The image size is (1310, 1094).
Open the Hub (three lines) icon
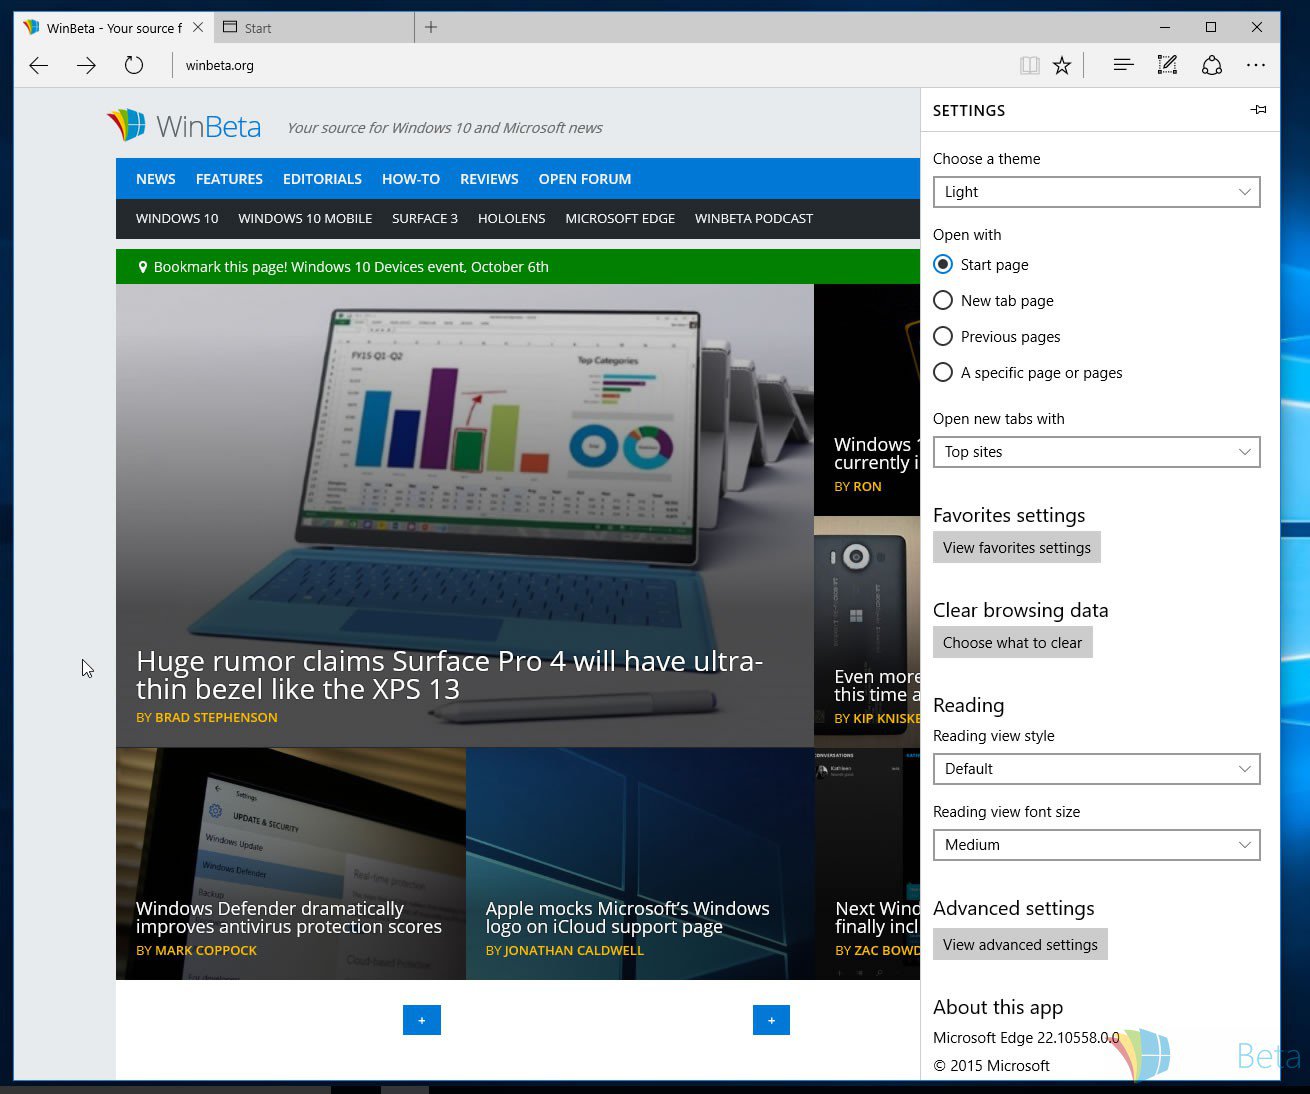1123,65
